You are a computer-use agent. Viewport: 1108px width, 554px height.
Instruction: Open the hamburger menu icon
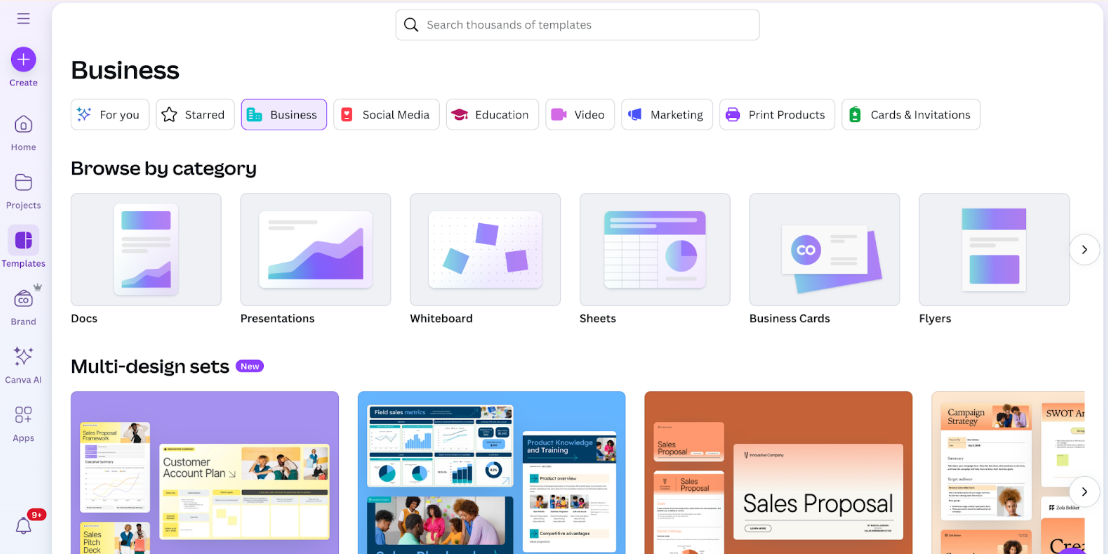pyautogui.click(x=23, y=18)
